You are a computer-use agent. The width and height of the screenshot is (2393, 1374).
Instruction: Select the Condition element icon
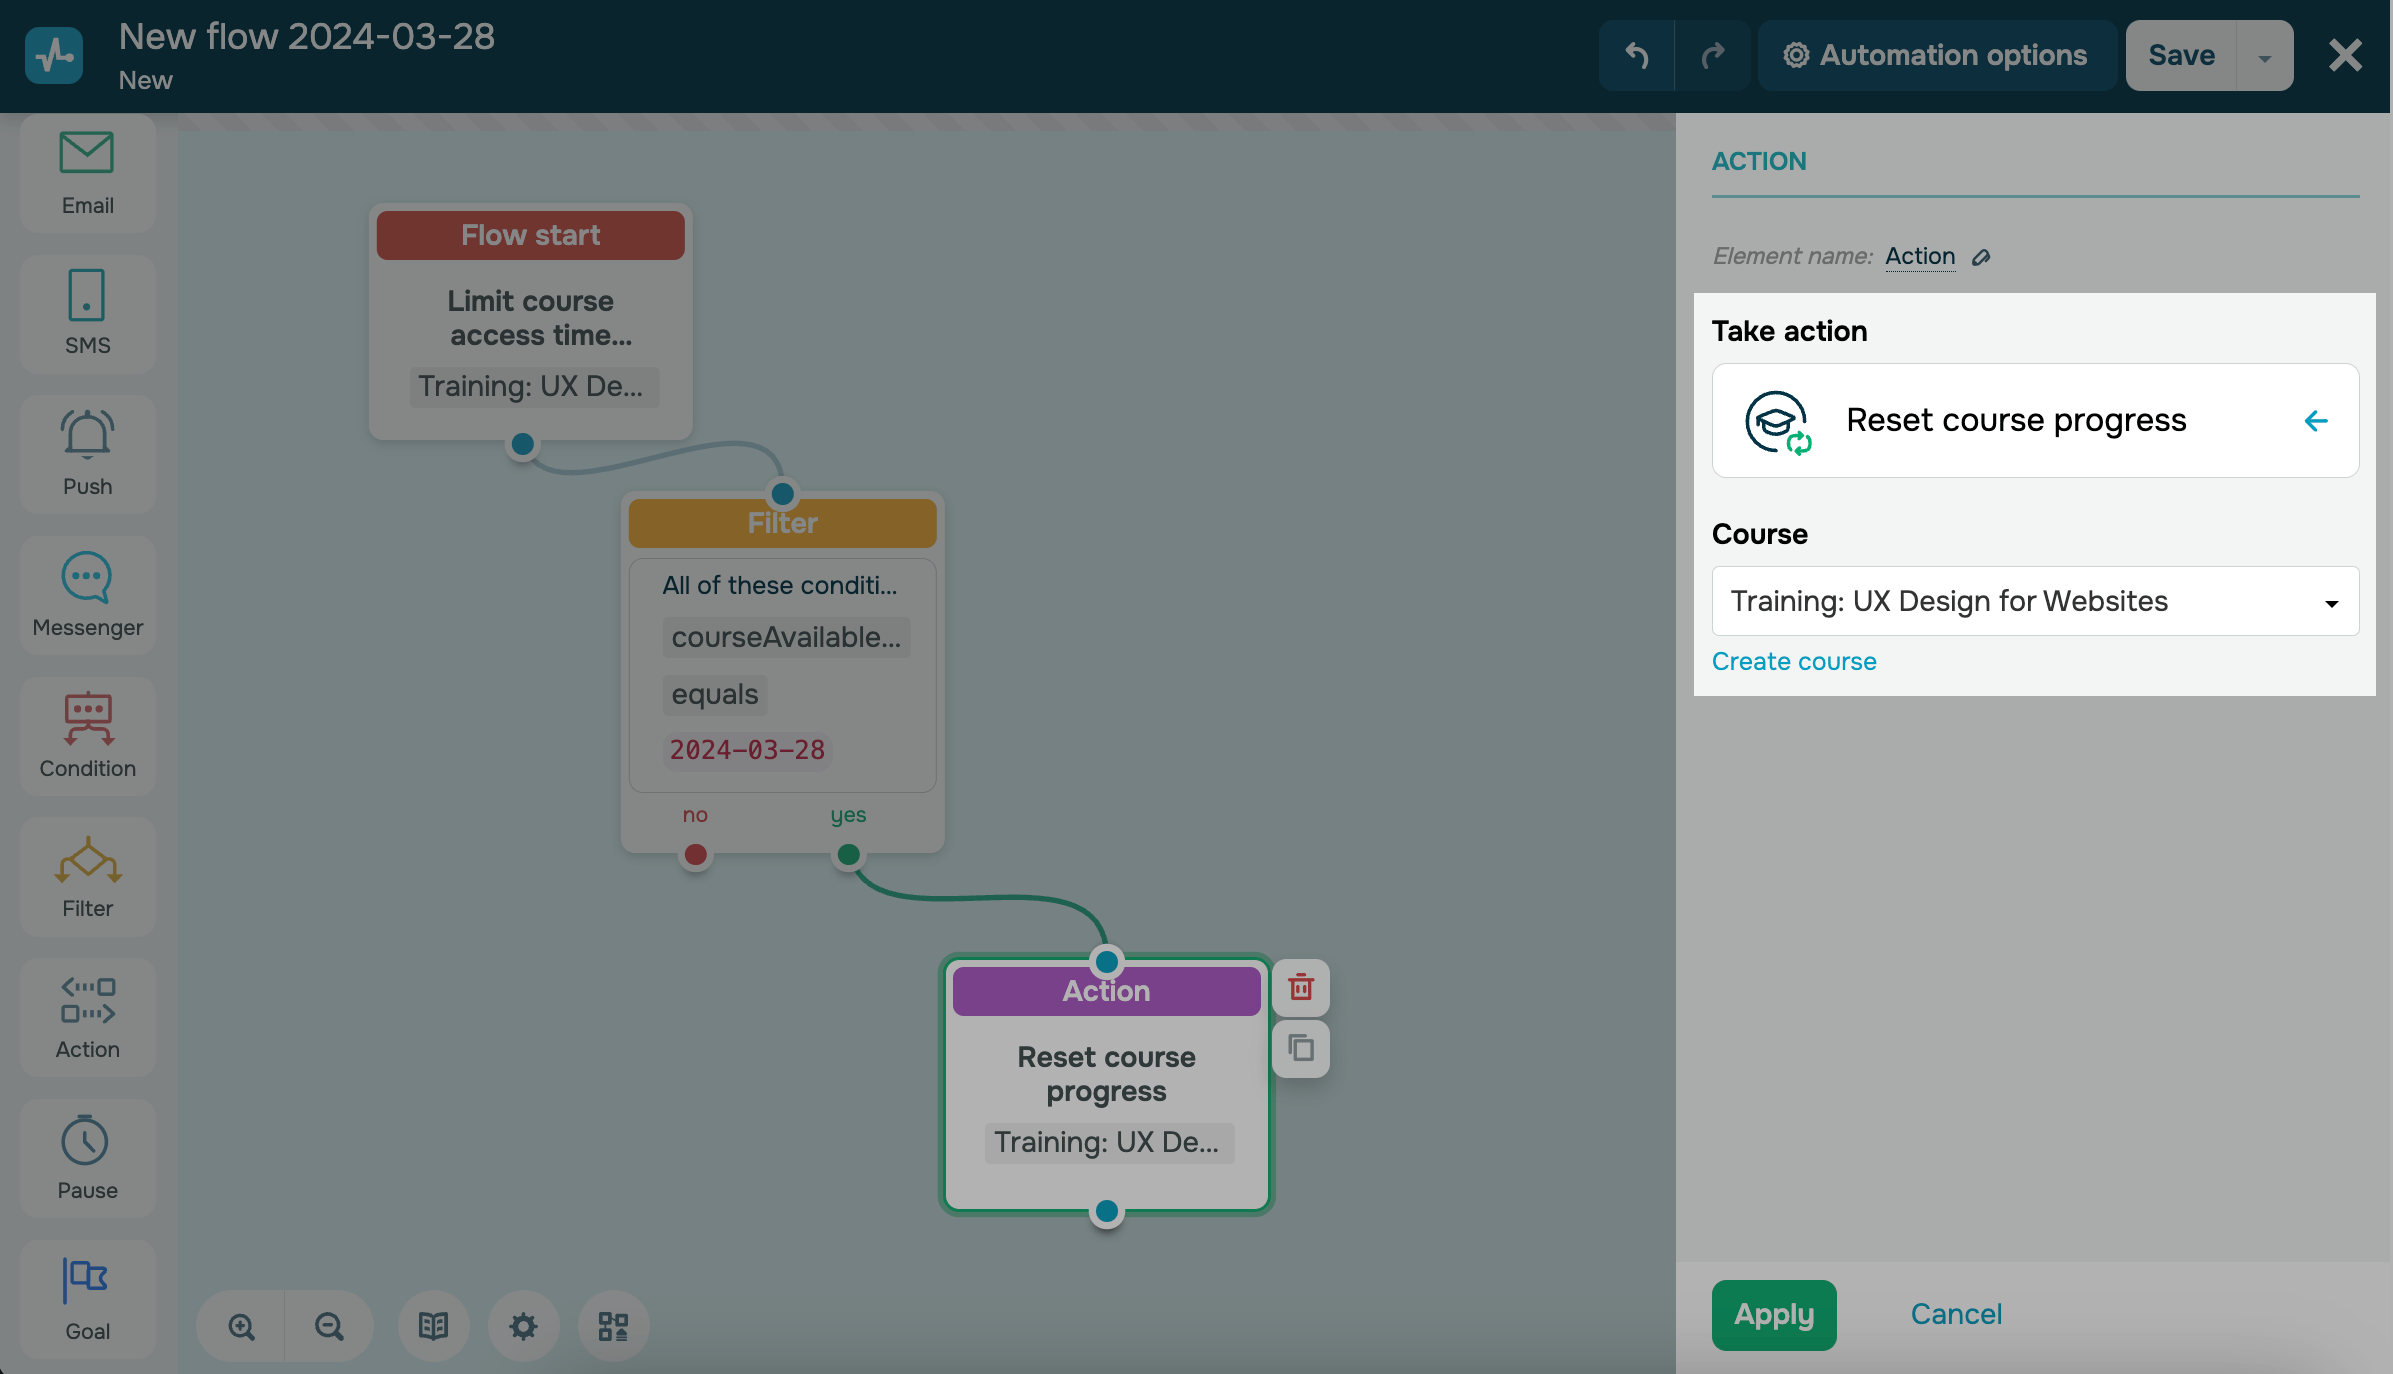(87, 718)
